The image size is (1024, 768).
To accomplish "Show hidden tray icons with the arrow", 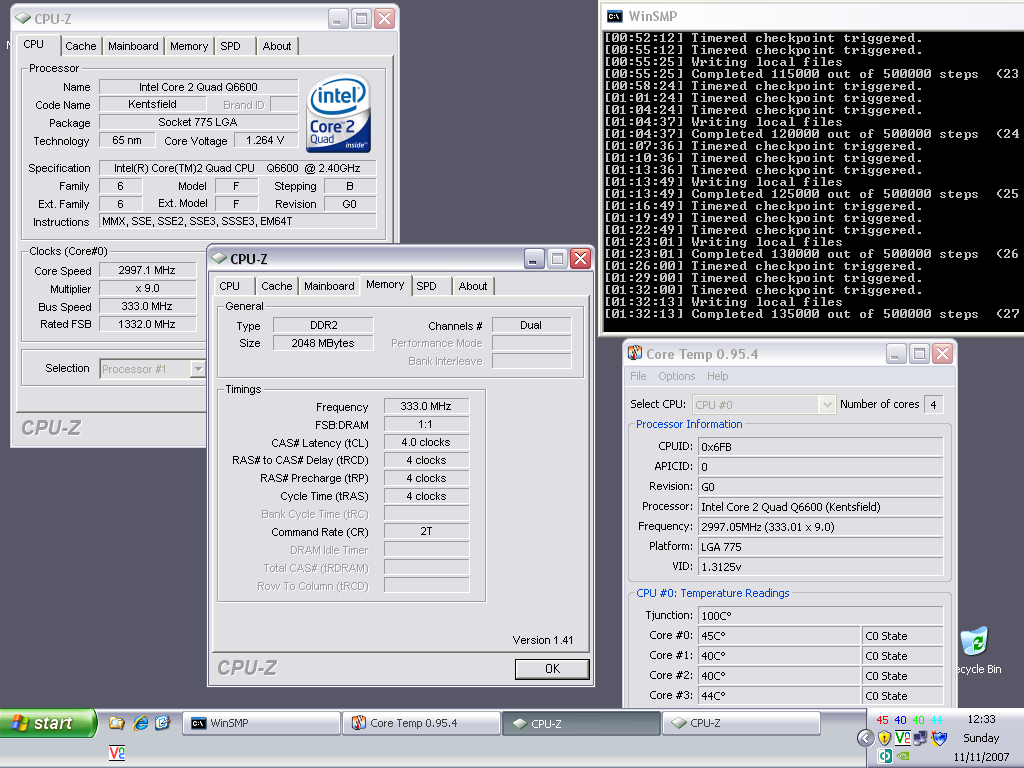I will pyautogui.click(x=865, y=738).
